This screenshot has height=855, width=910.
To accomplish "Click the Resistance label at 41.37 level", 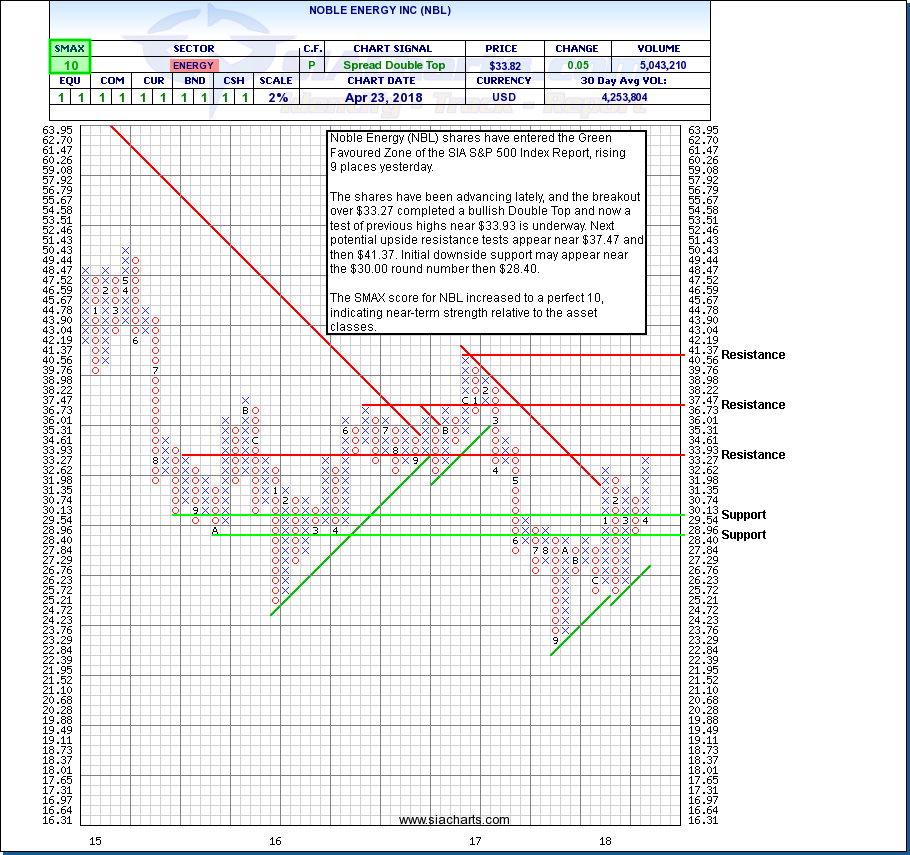I will pyautogui.click(x=753, y=355).
